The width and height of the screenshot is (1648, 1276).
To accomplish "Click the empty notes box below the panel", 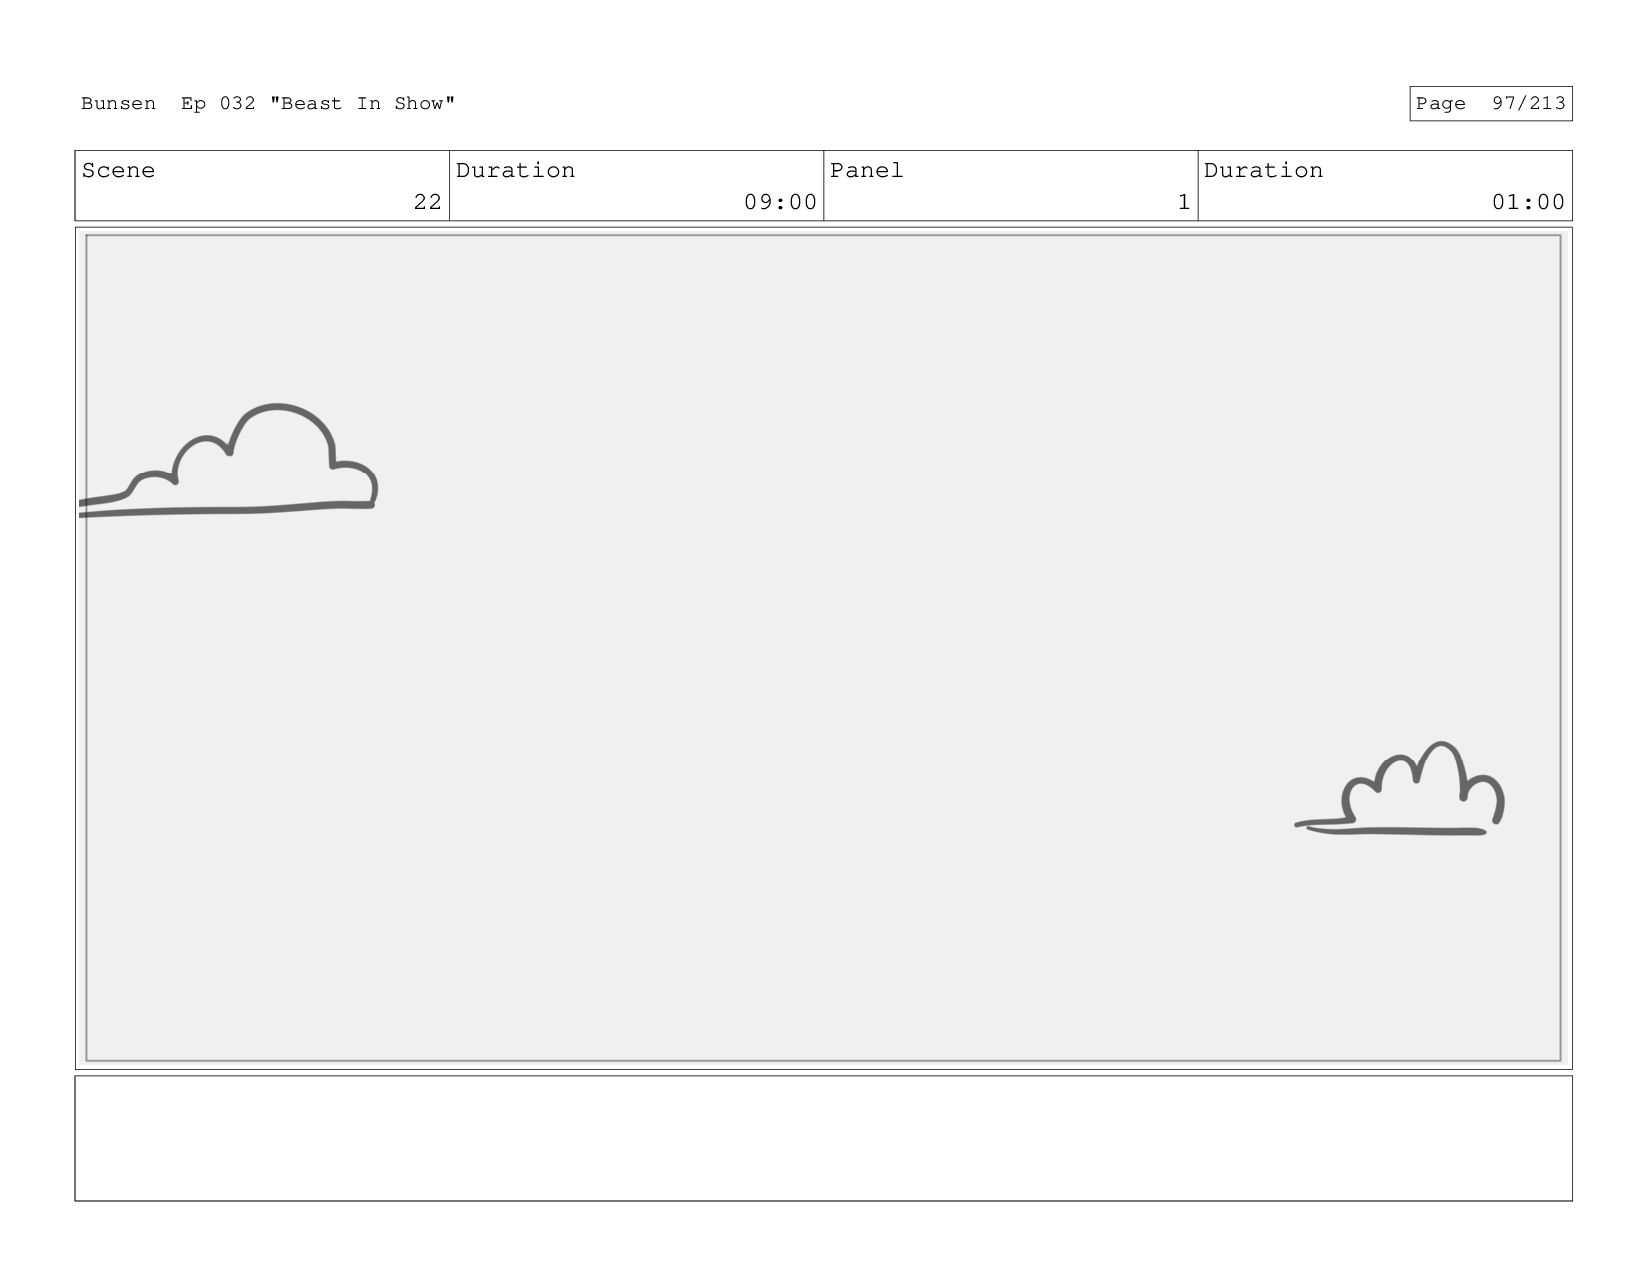I will [823, 1138].
